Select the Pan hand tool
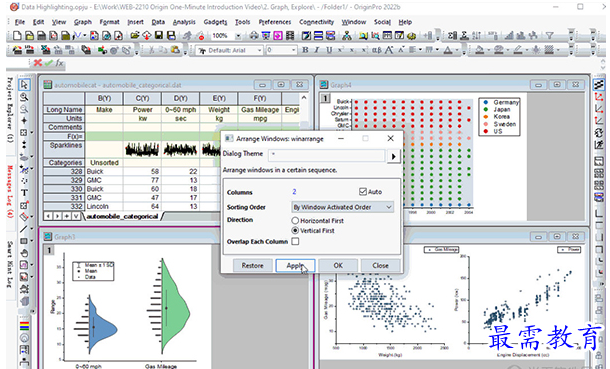Screen dimensions: 610x369 click(x=24, y=253)
